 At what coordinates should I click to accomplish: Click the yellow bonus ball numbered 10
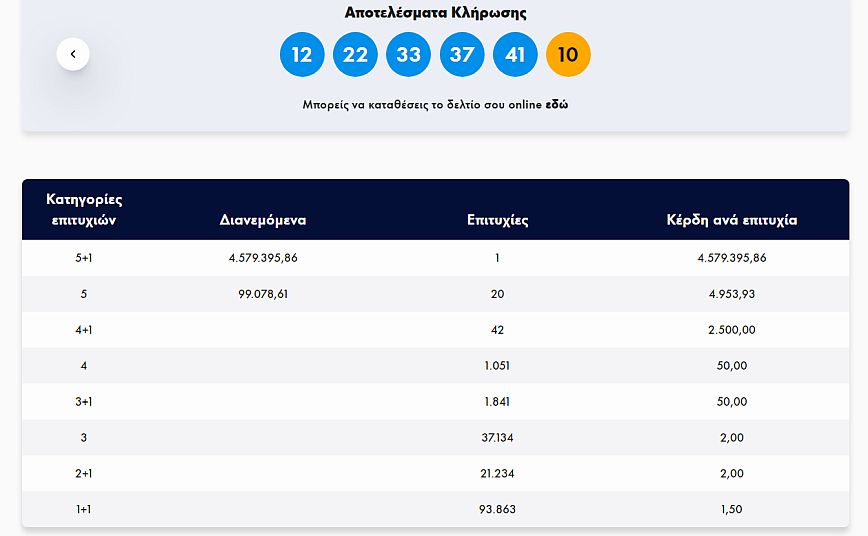click(x=568, y=54)
